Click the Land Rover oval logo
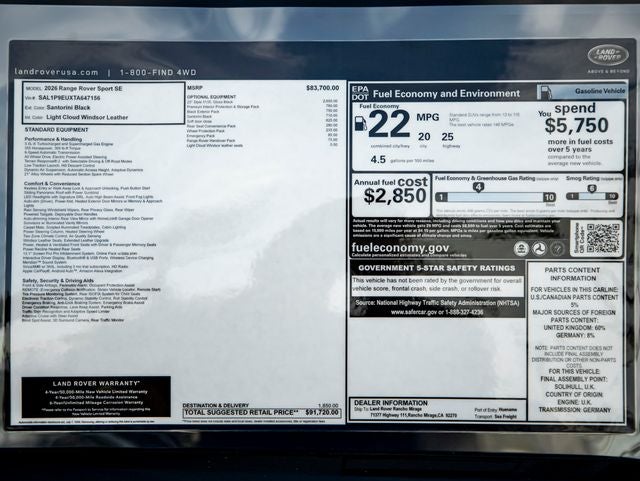The width and height of the screenshot is (640, 481). click(608, 55)
